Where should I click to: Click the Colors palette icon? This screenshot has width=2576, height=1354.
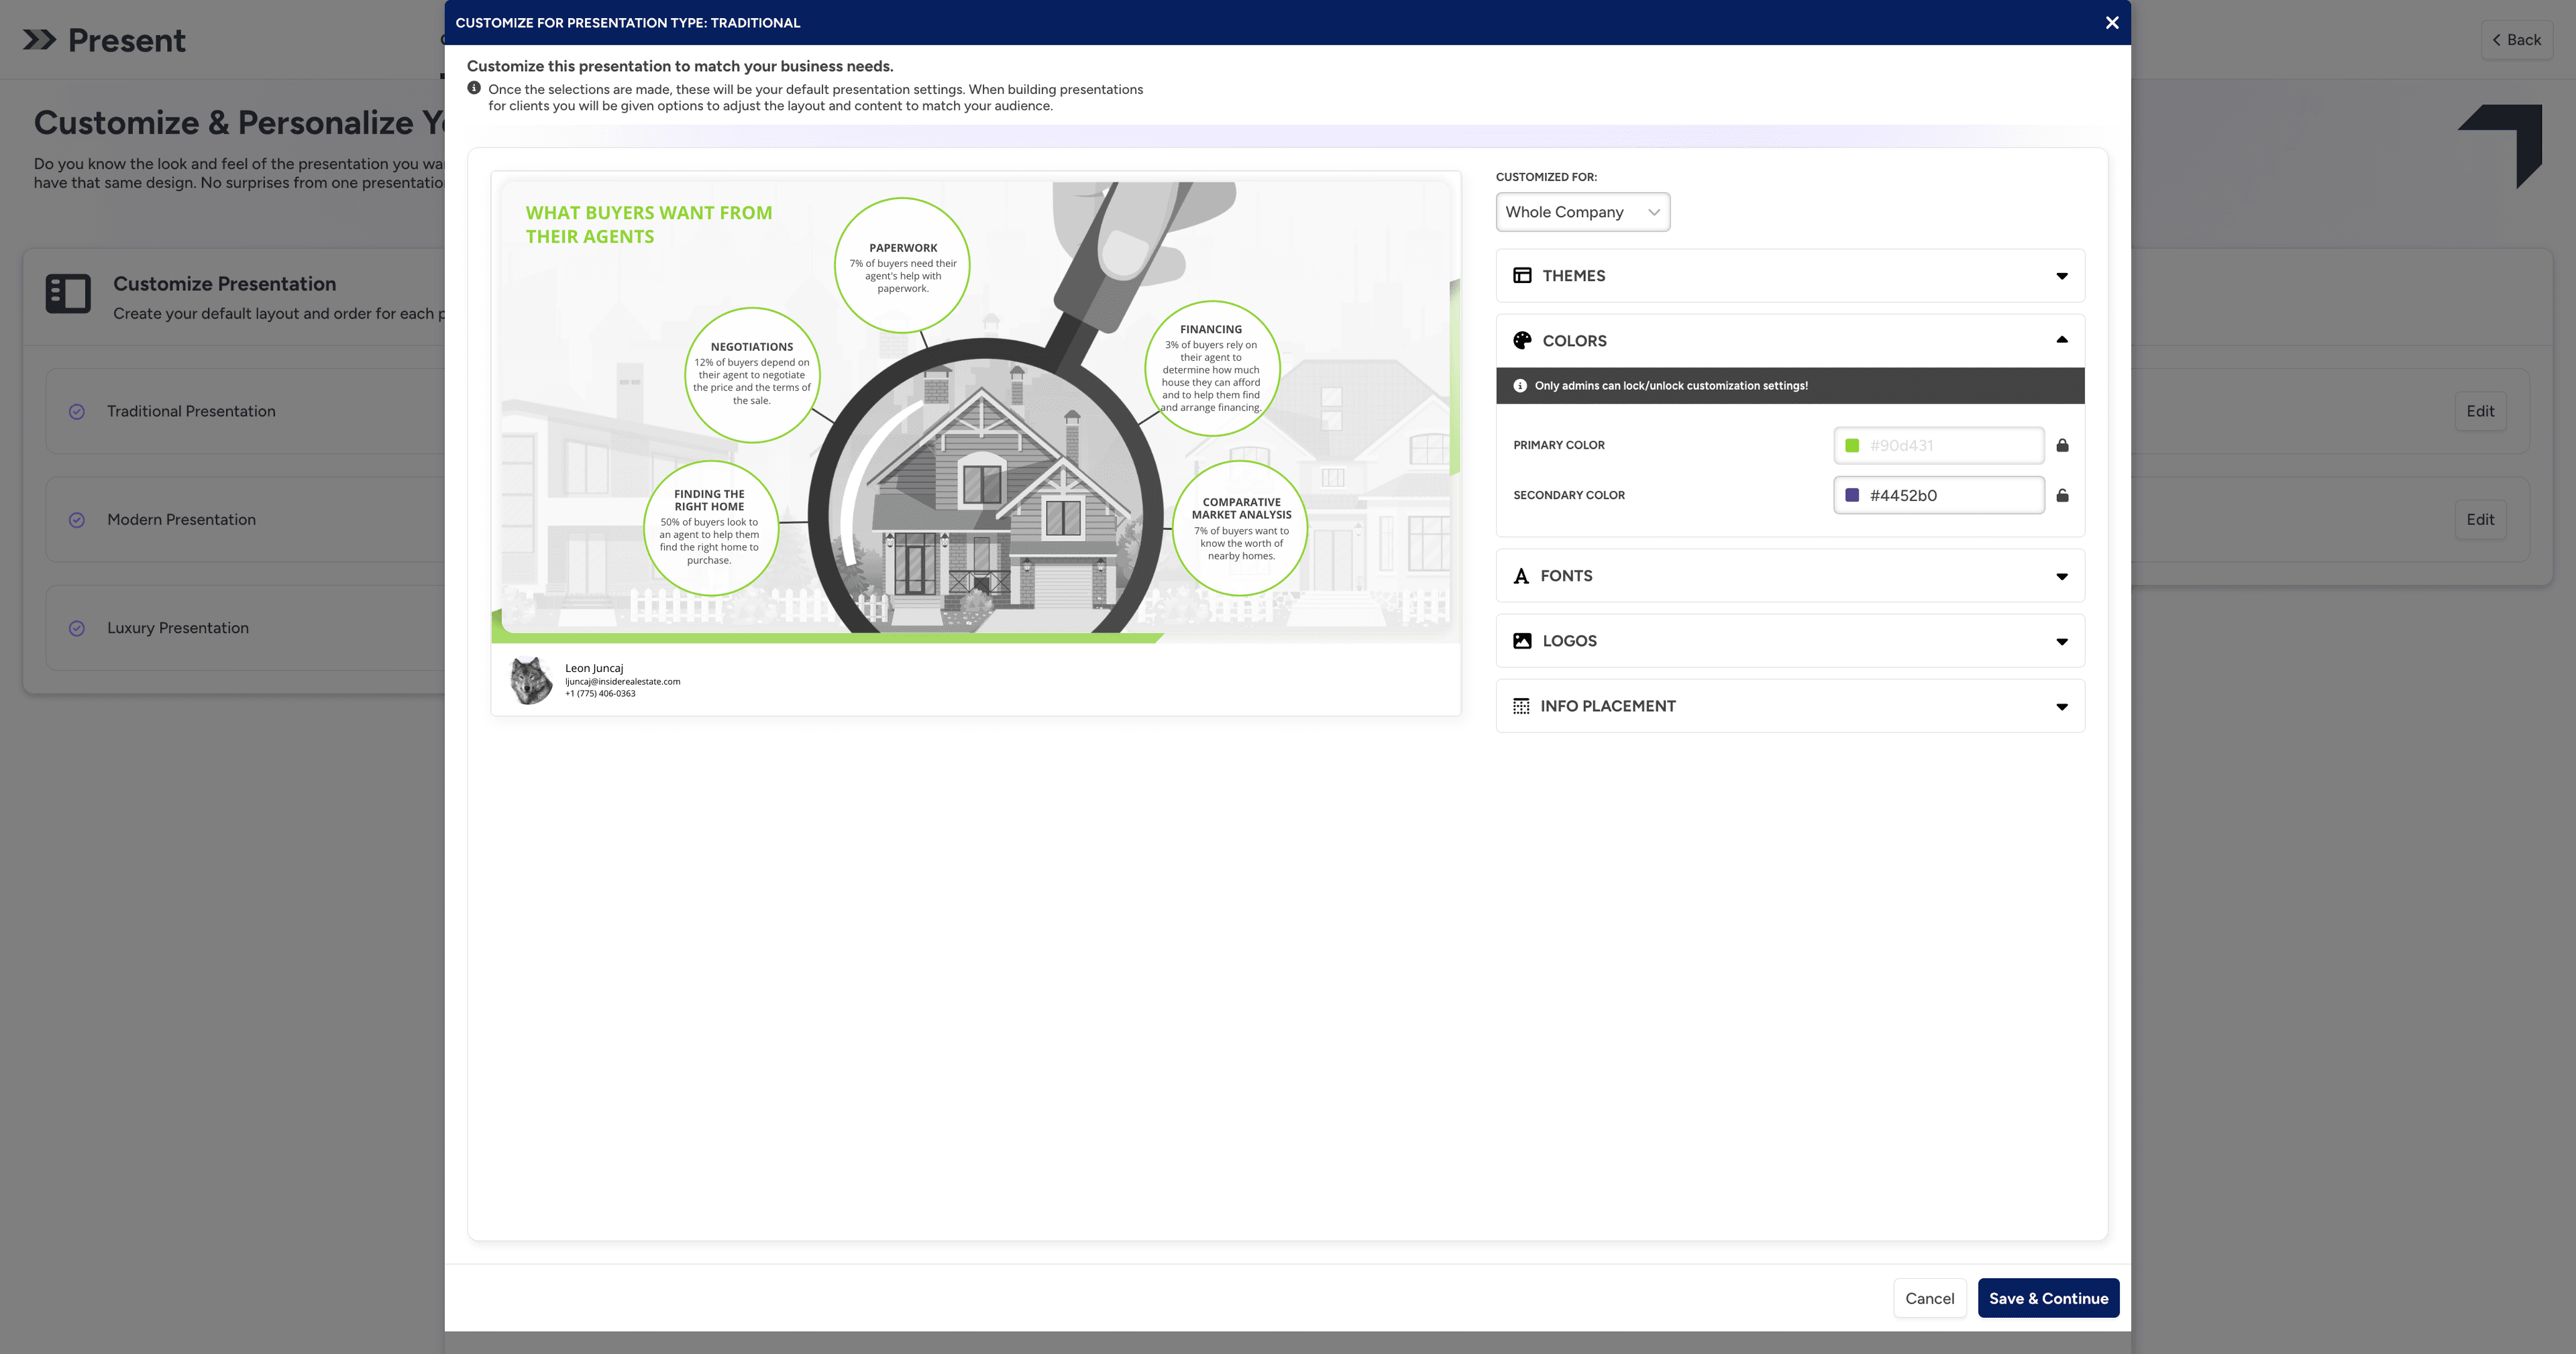(1522, 340)
